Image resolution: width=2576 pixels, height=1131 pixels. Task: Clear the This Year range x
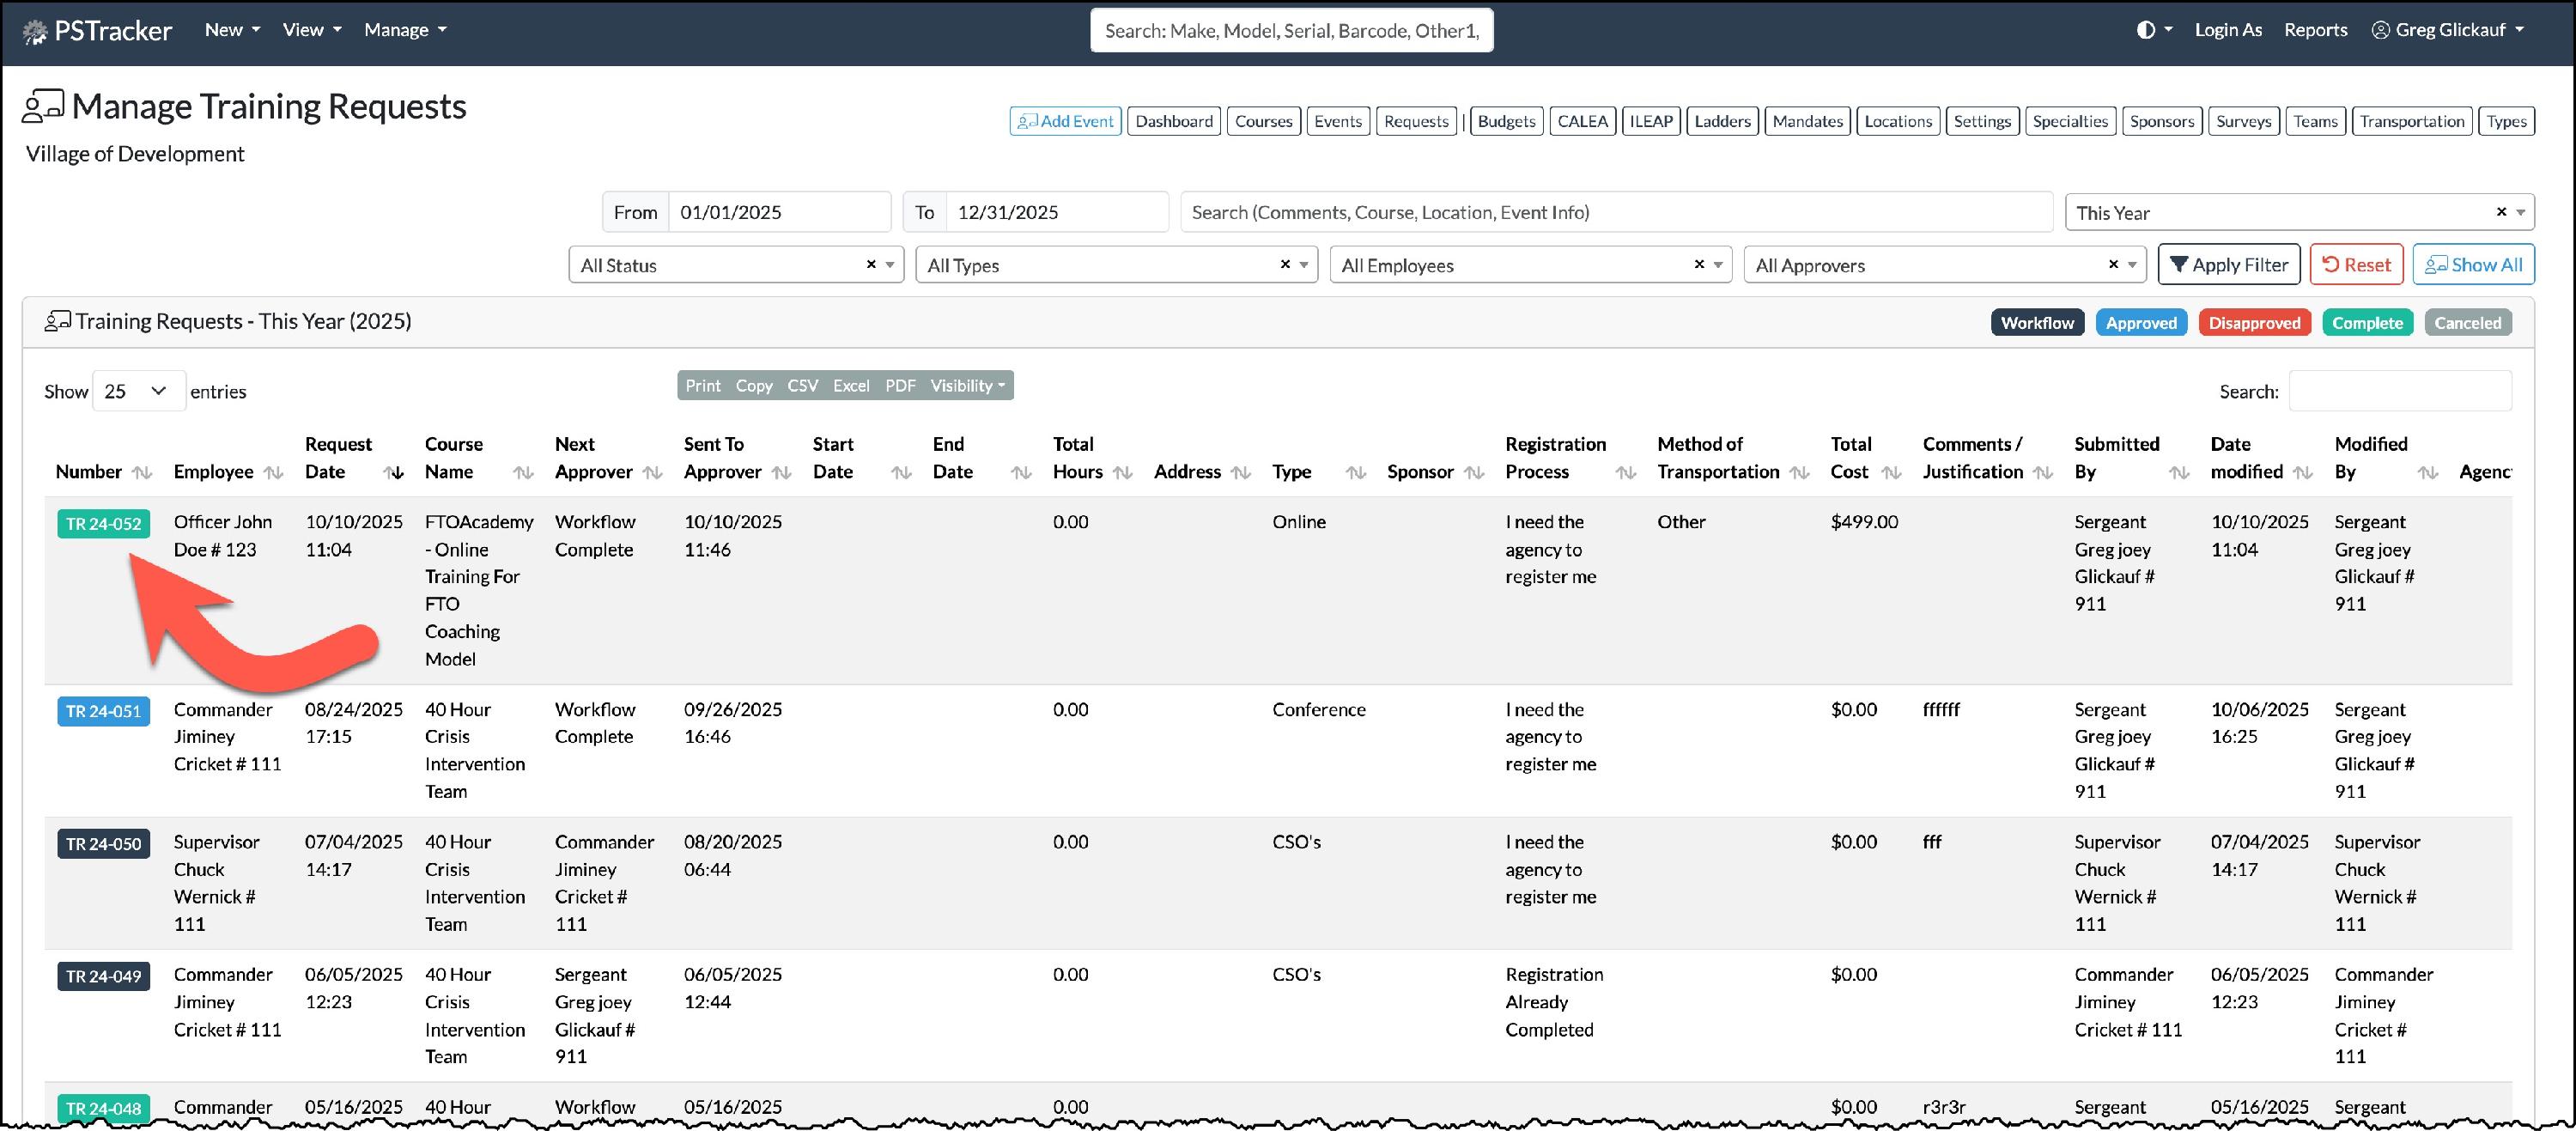click(x=2501, y=212)
